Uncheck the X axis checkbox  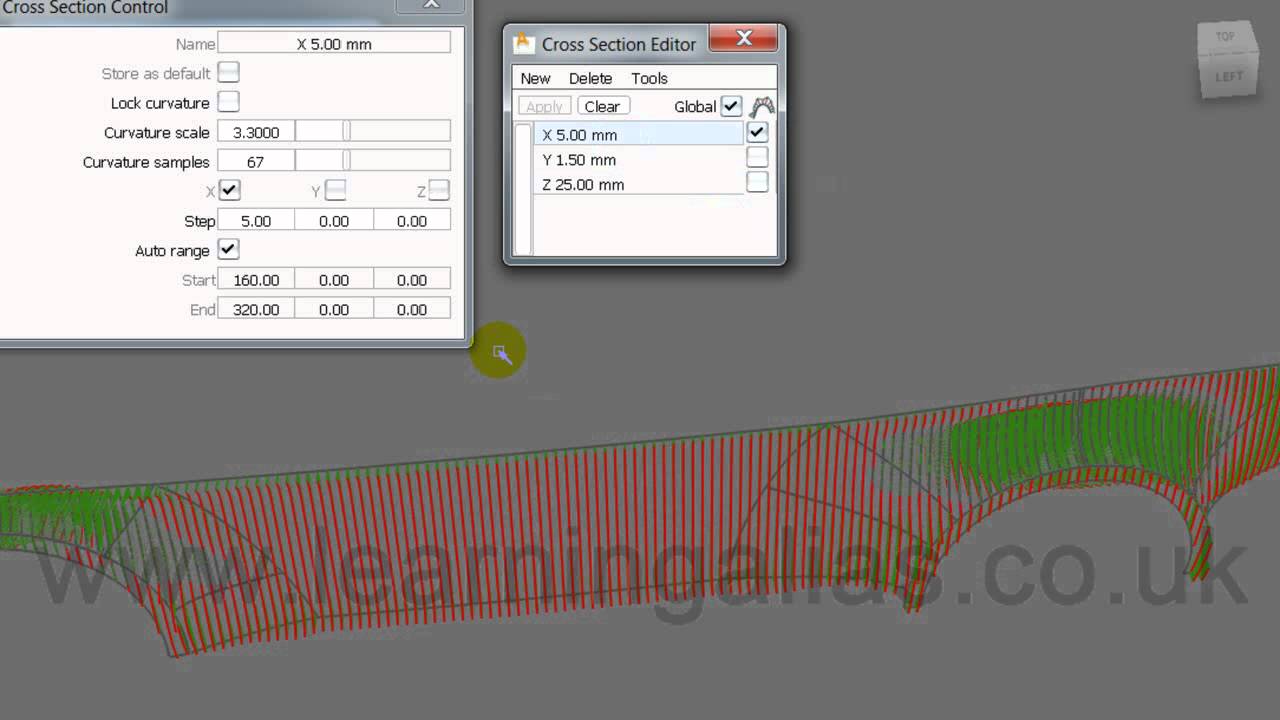(x=229, y=190)
